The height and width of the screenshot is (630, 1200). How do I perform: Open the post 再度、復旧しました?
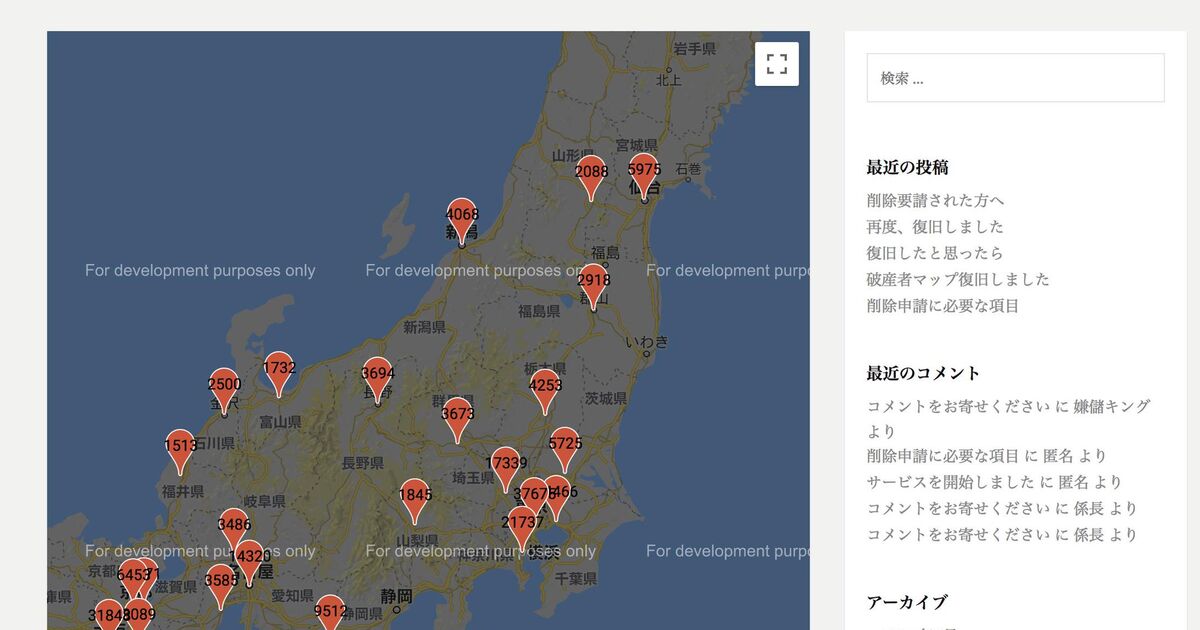(935, 227)
